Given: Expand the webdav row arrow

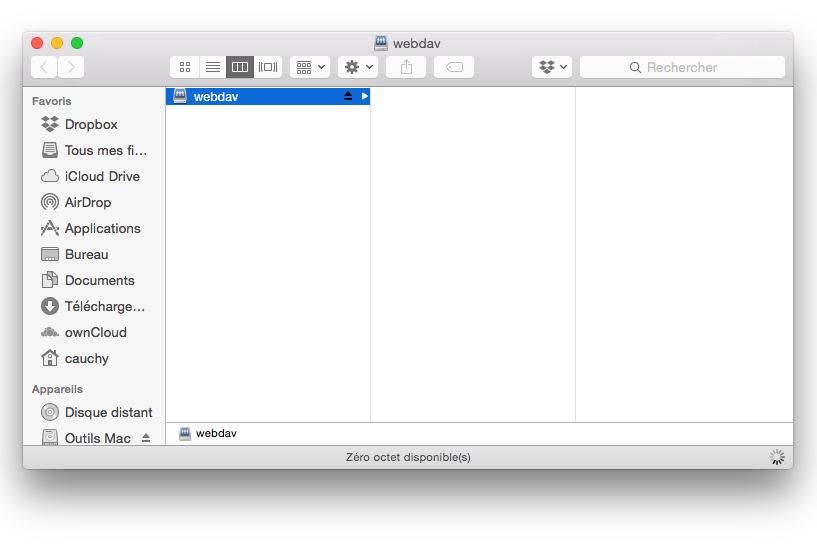Looking at the screenshot, I should tap(364, 96).
